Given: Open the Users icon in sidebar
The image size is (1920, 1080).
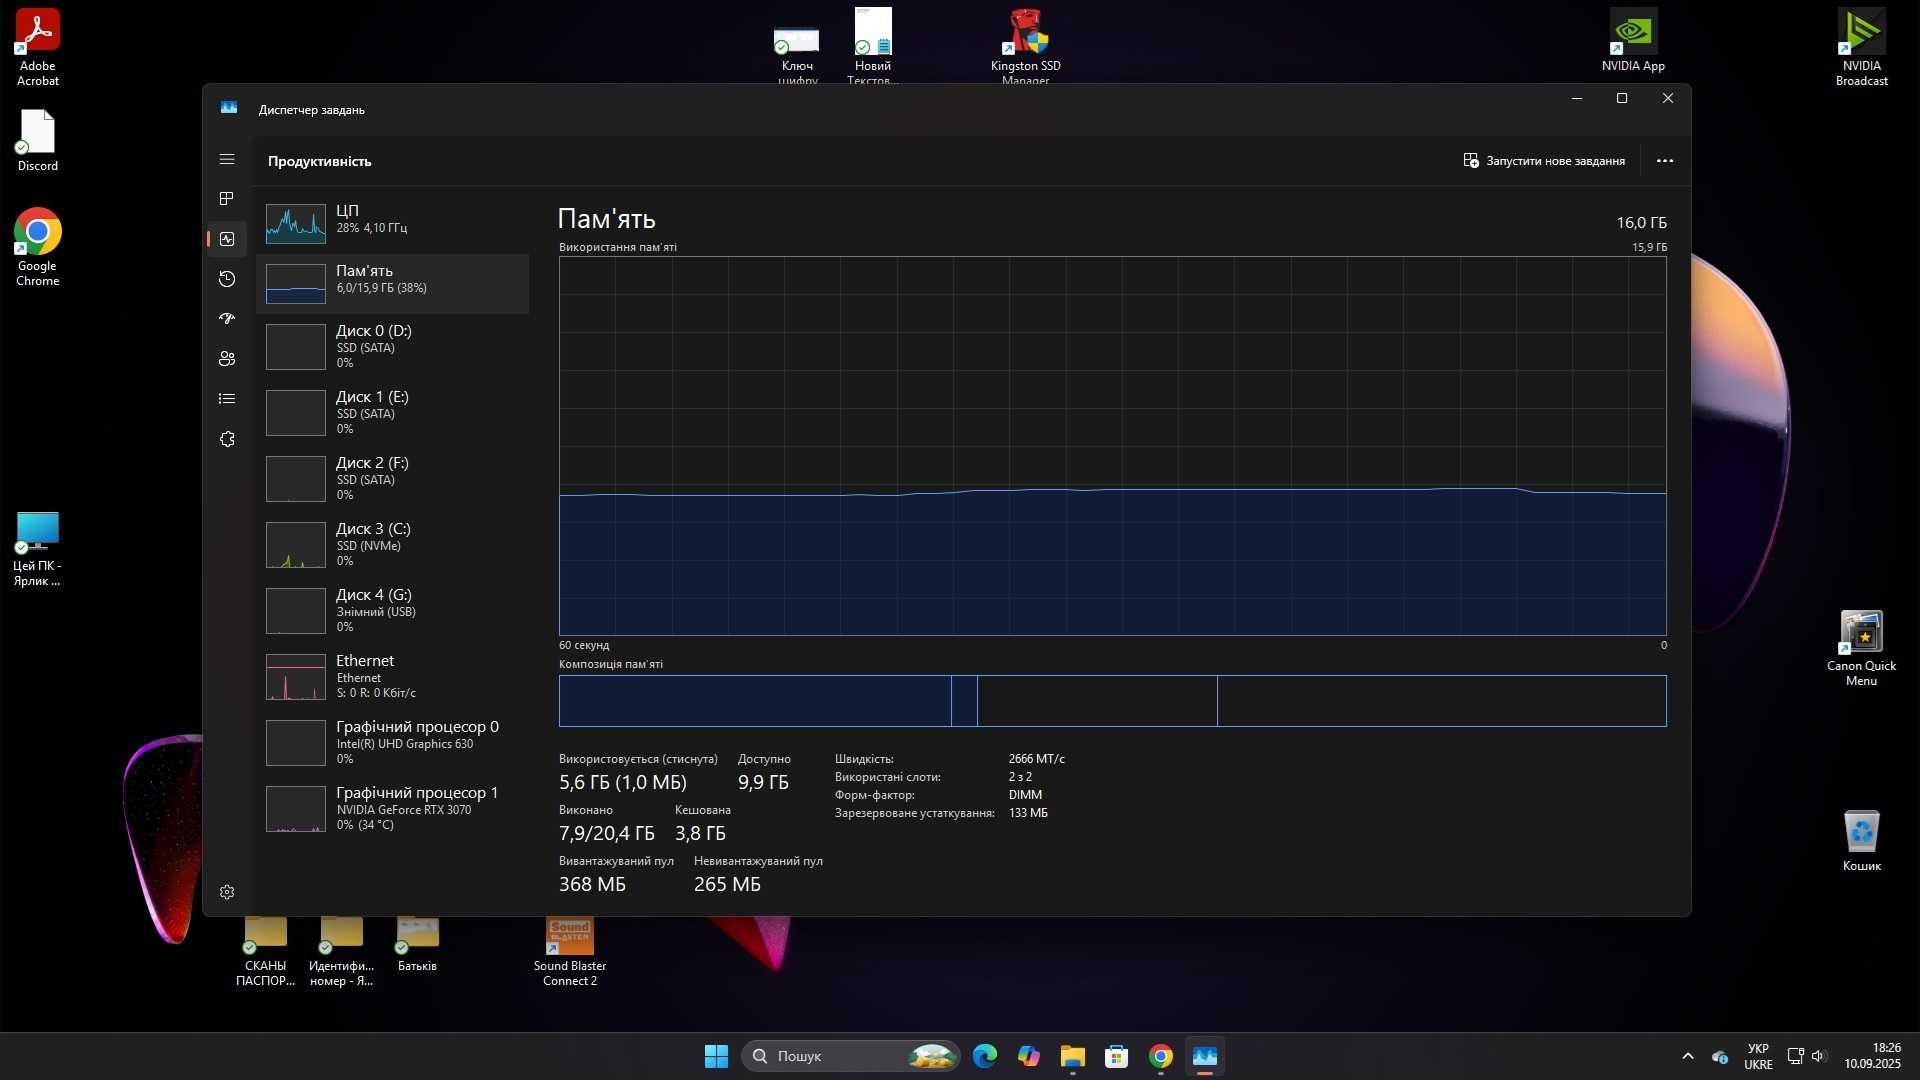Looking at the screenshot, I should pyautogui.click(x=227, y=359).
